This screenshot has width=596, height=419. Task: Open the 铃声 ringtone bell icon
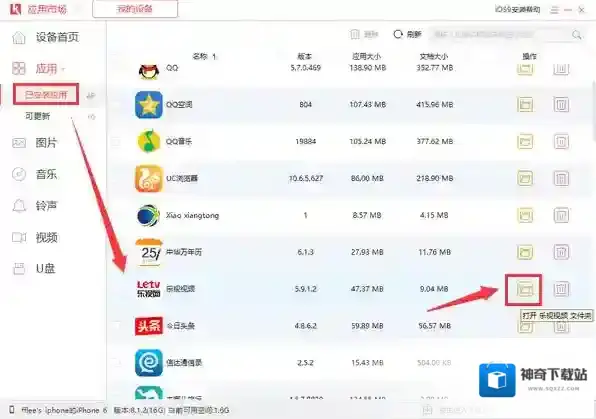coord(19,206)
